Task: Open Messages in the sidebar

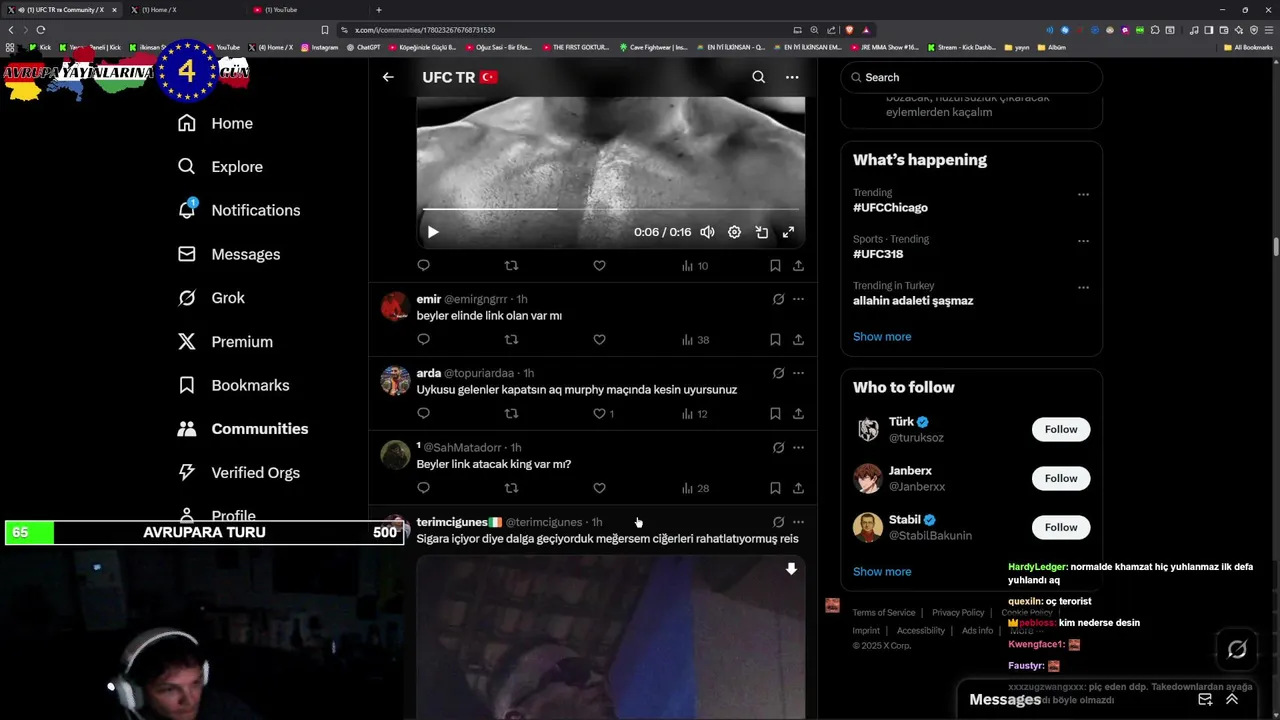Action: tap(229, 254)
